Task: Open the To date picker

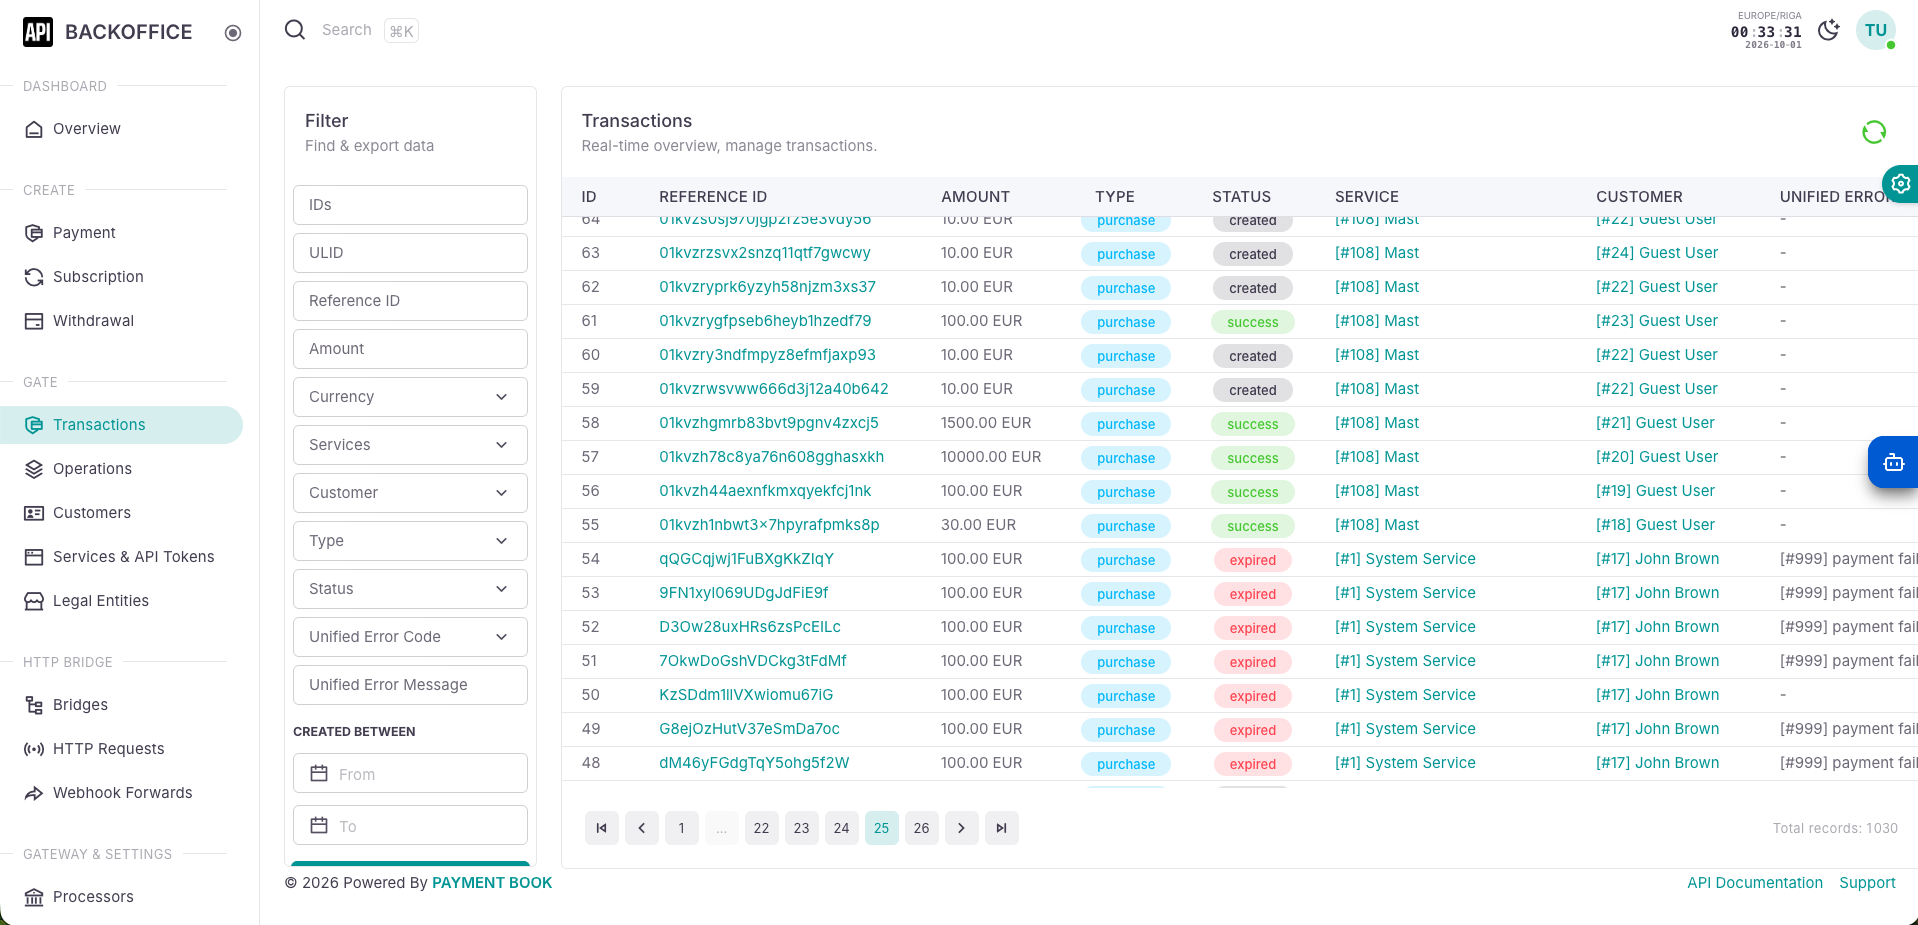Action: tap(410, 826)
